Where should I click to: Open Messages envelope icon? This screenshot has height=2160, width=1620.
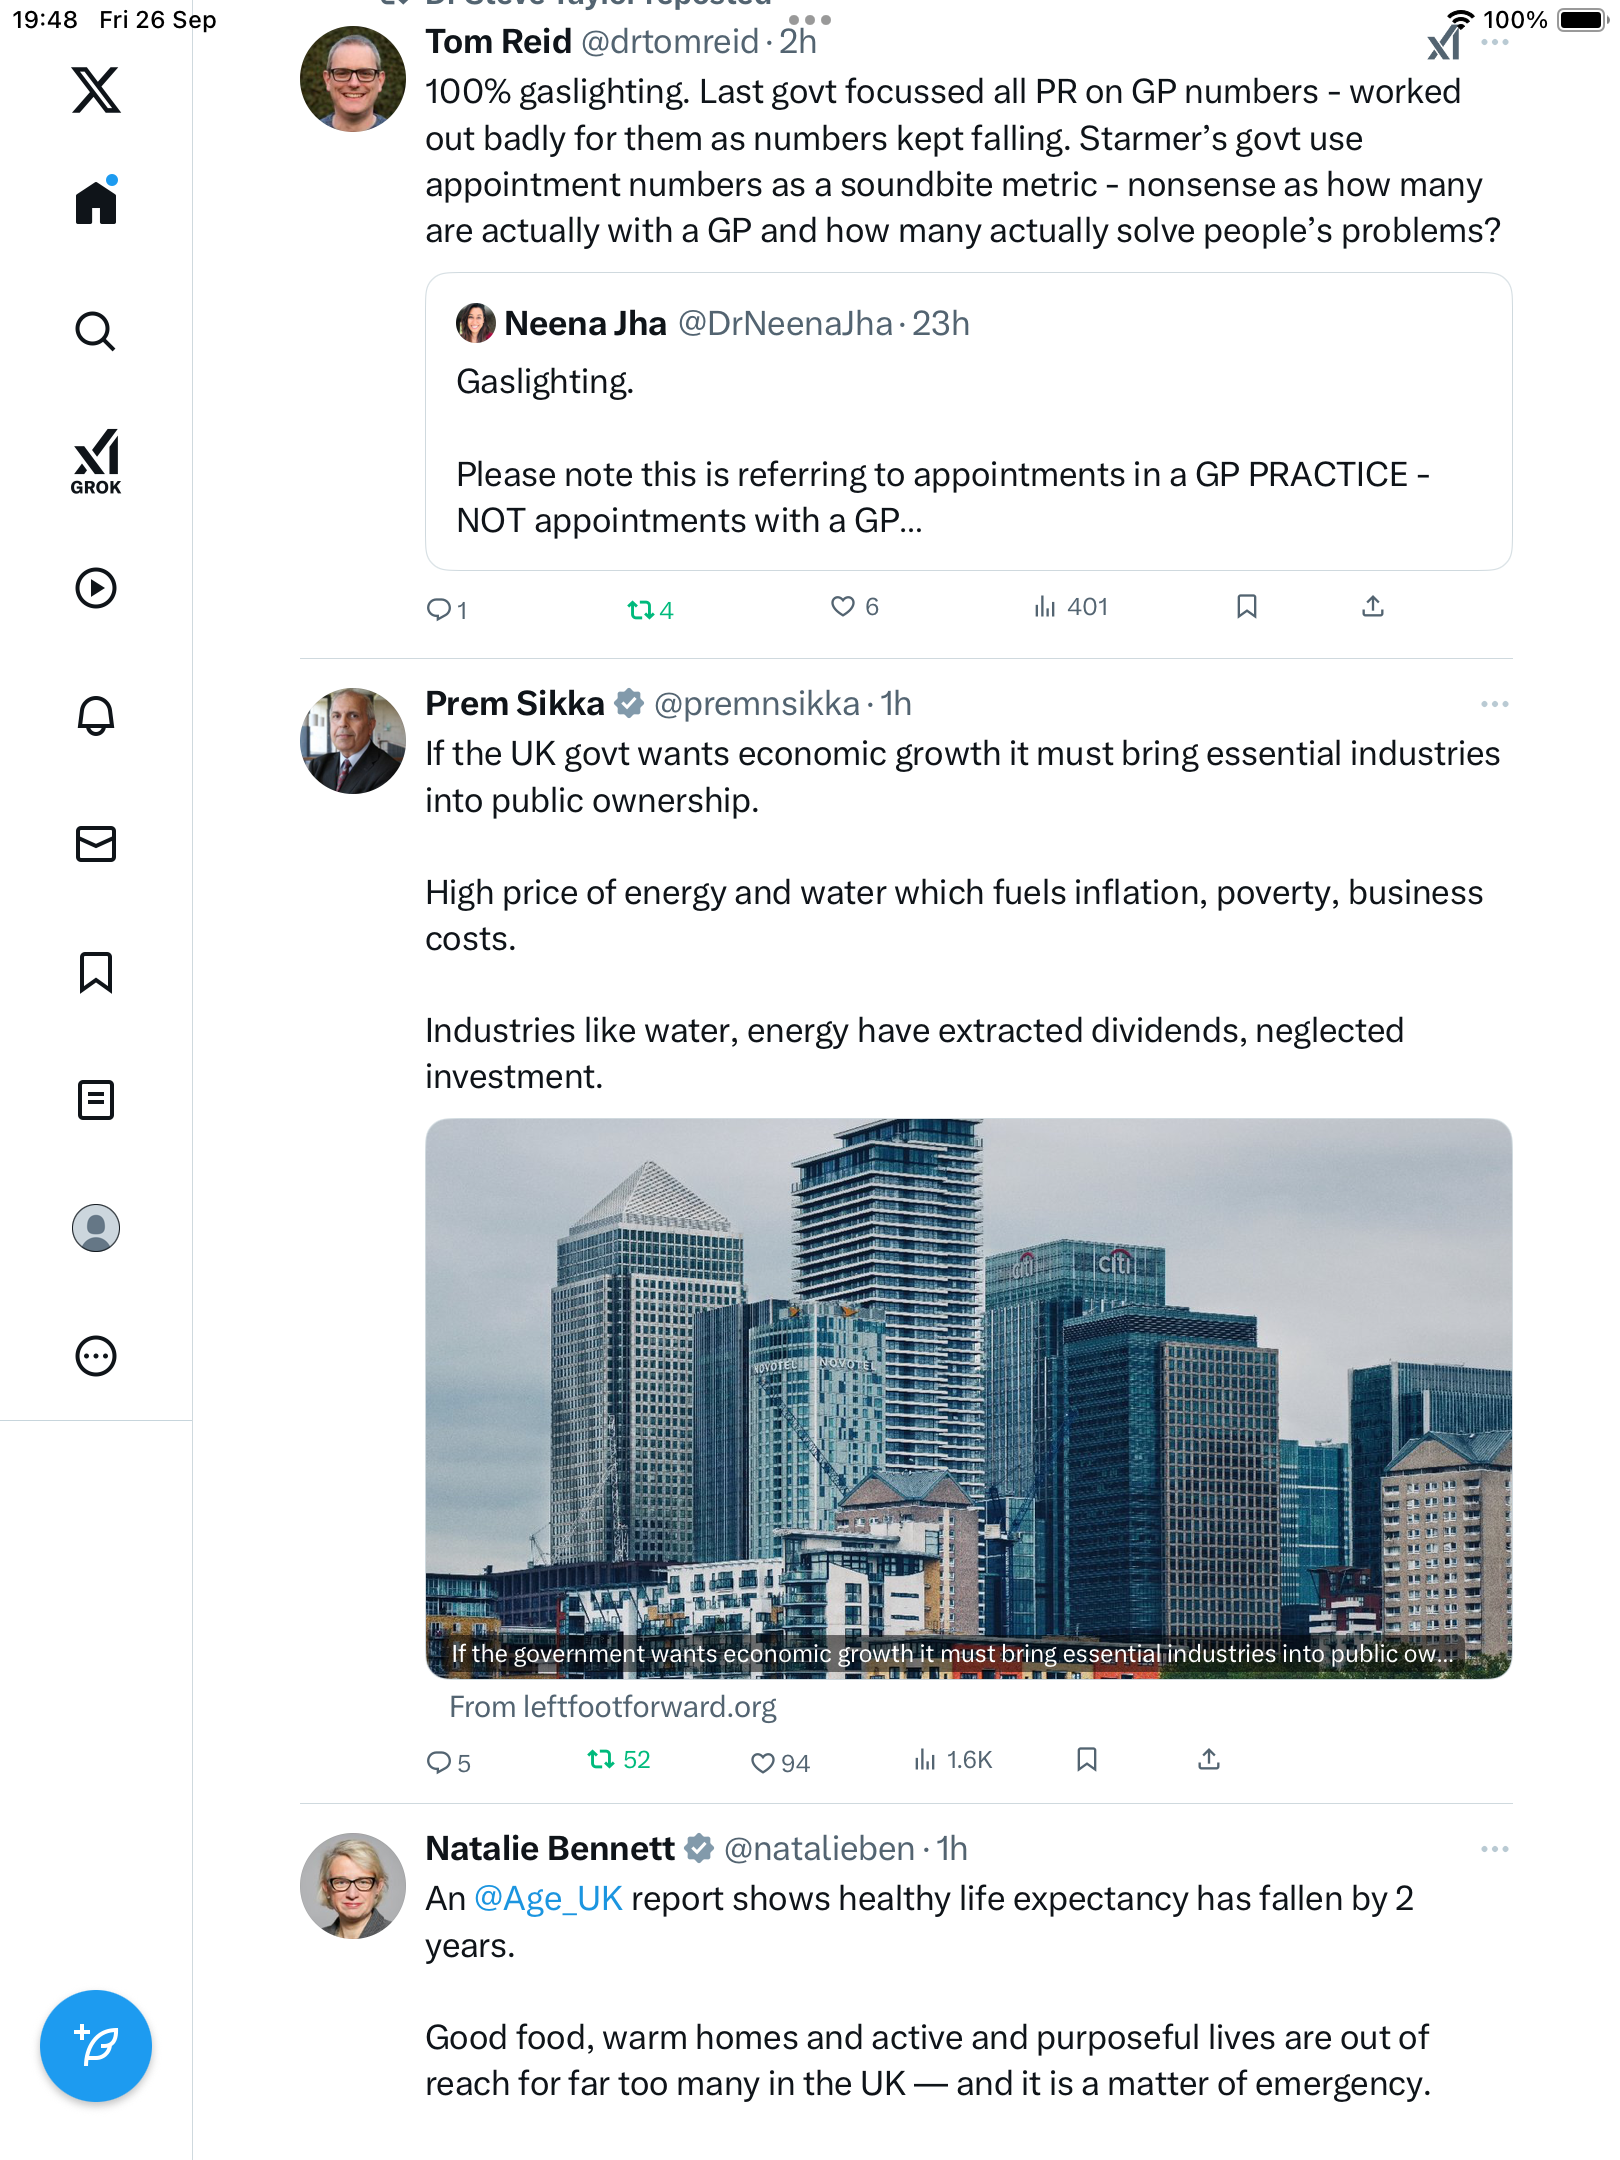point(96,843)
